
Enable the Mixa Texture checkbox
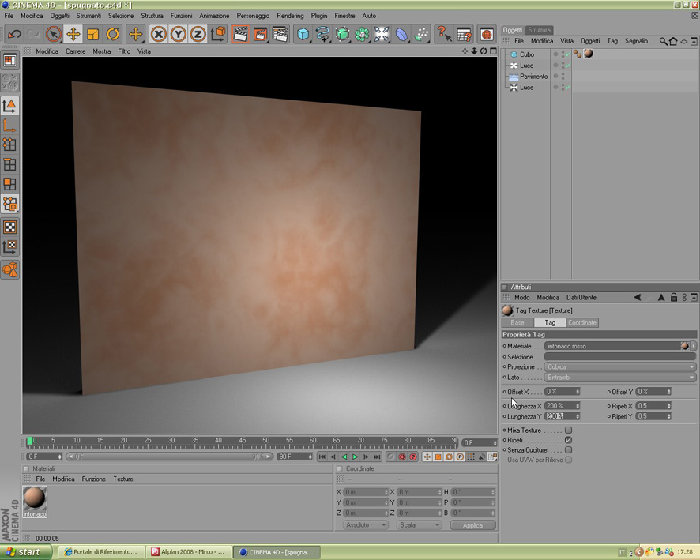[568, 430]
